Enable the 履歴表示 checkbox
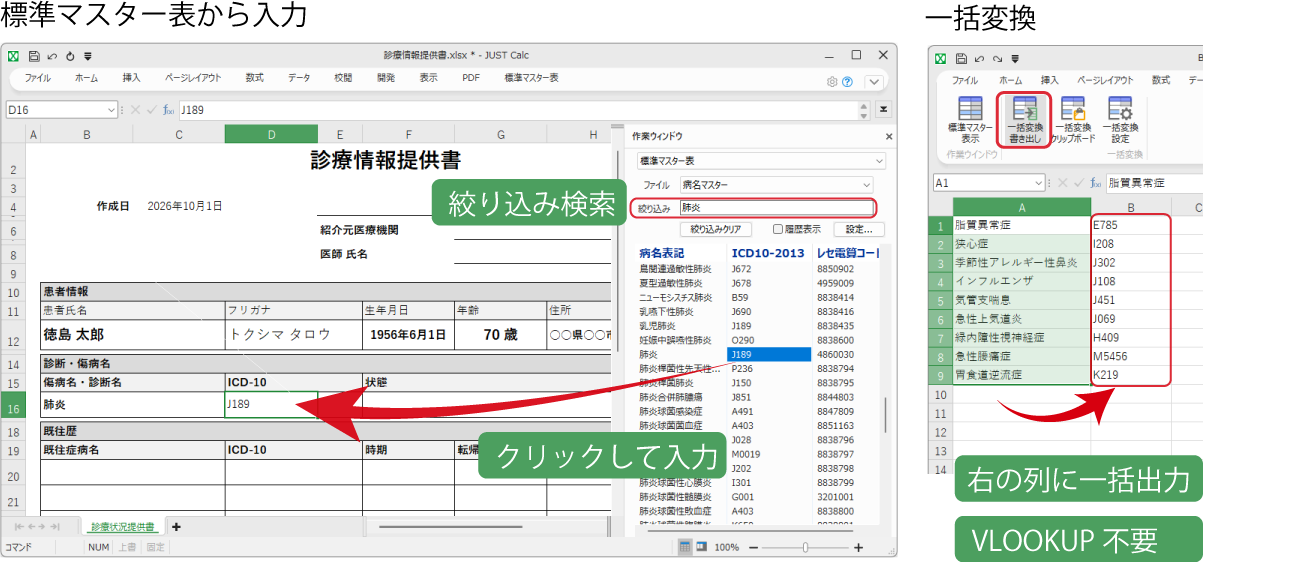1305x562 pixels. (x=778, y=229)
